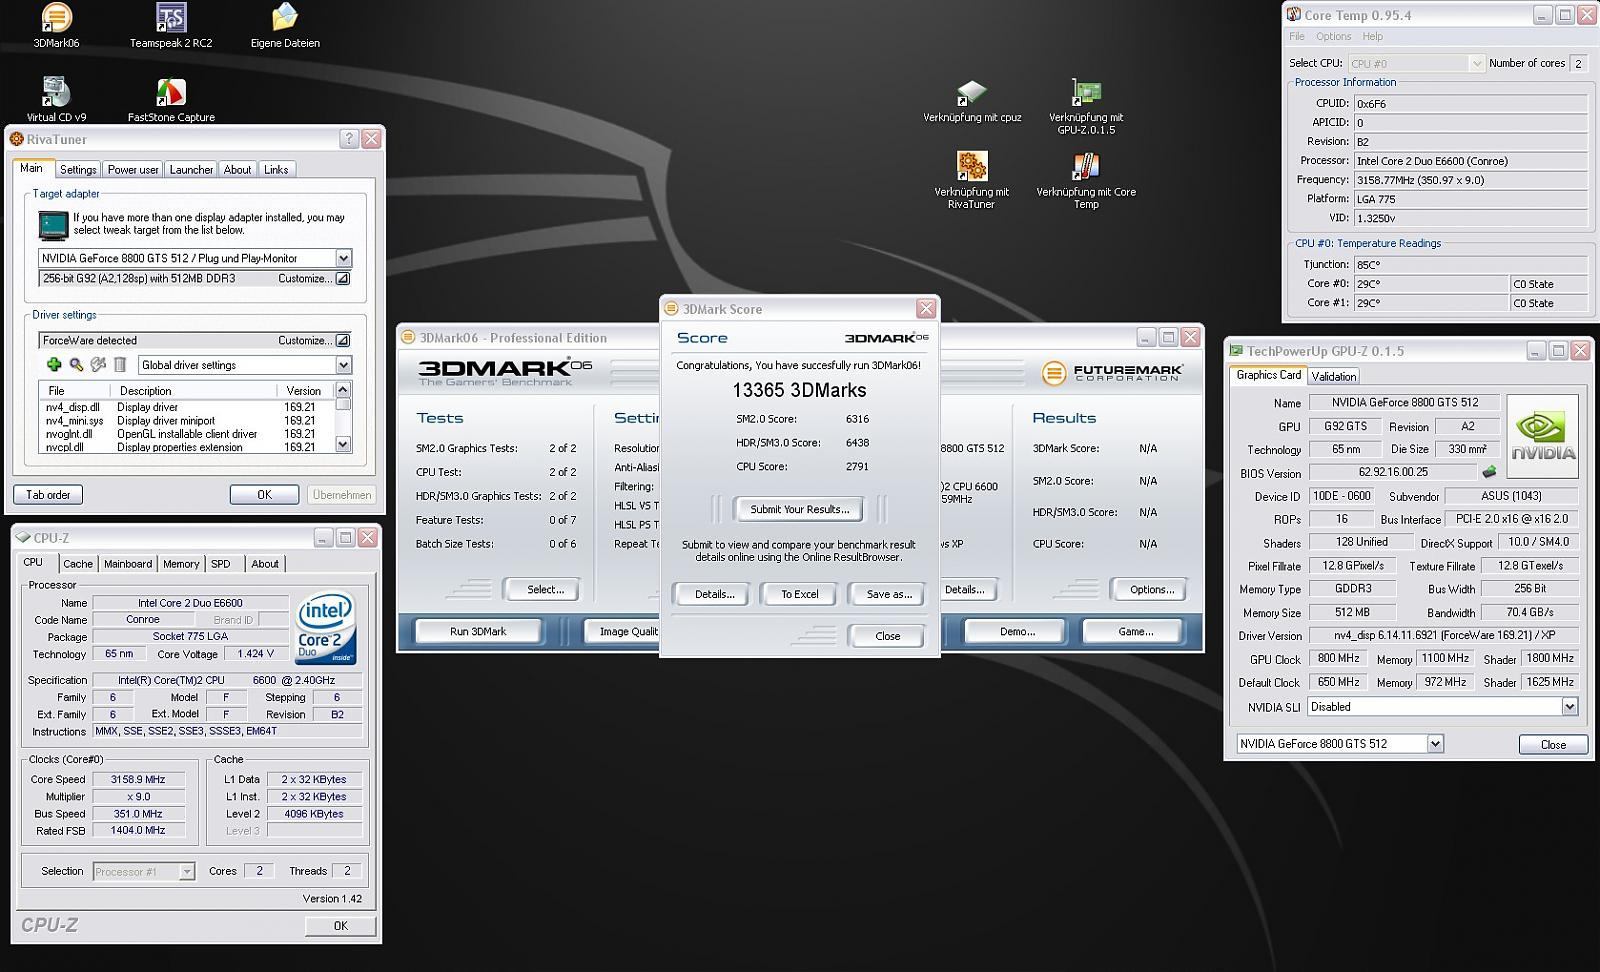
Task: Click the Game button in 3DMark06
Action: point(1135,631)
